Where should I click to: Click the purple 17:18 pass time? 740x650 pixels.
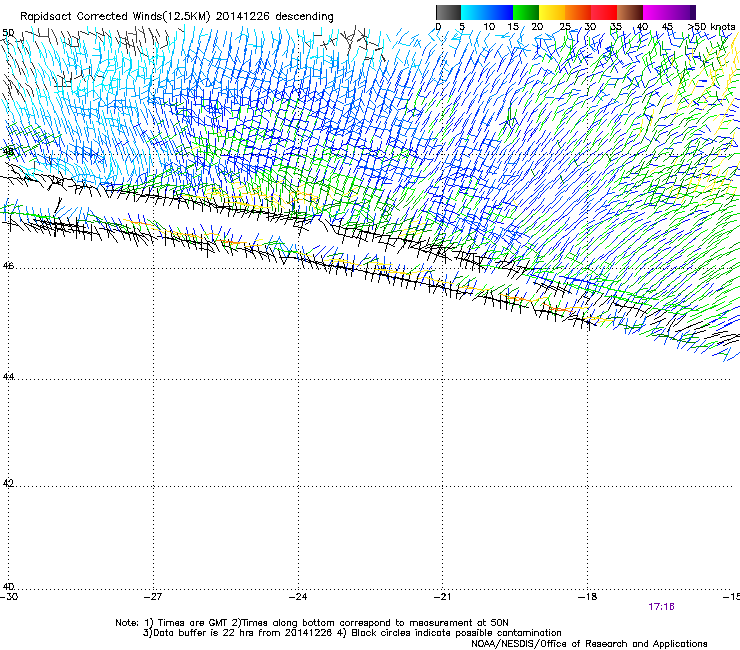[x=661, y=607]
